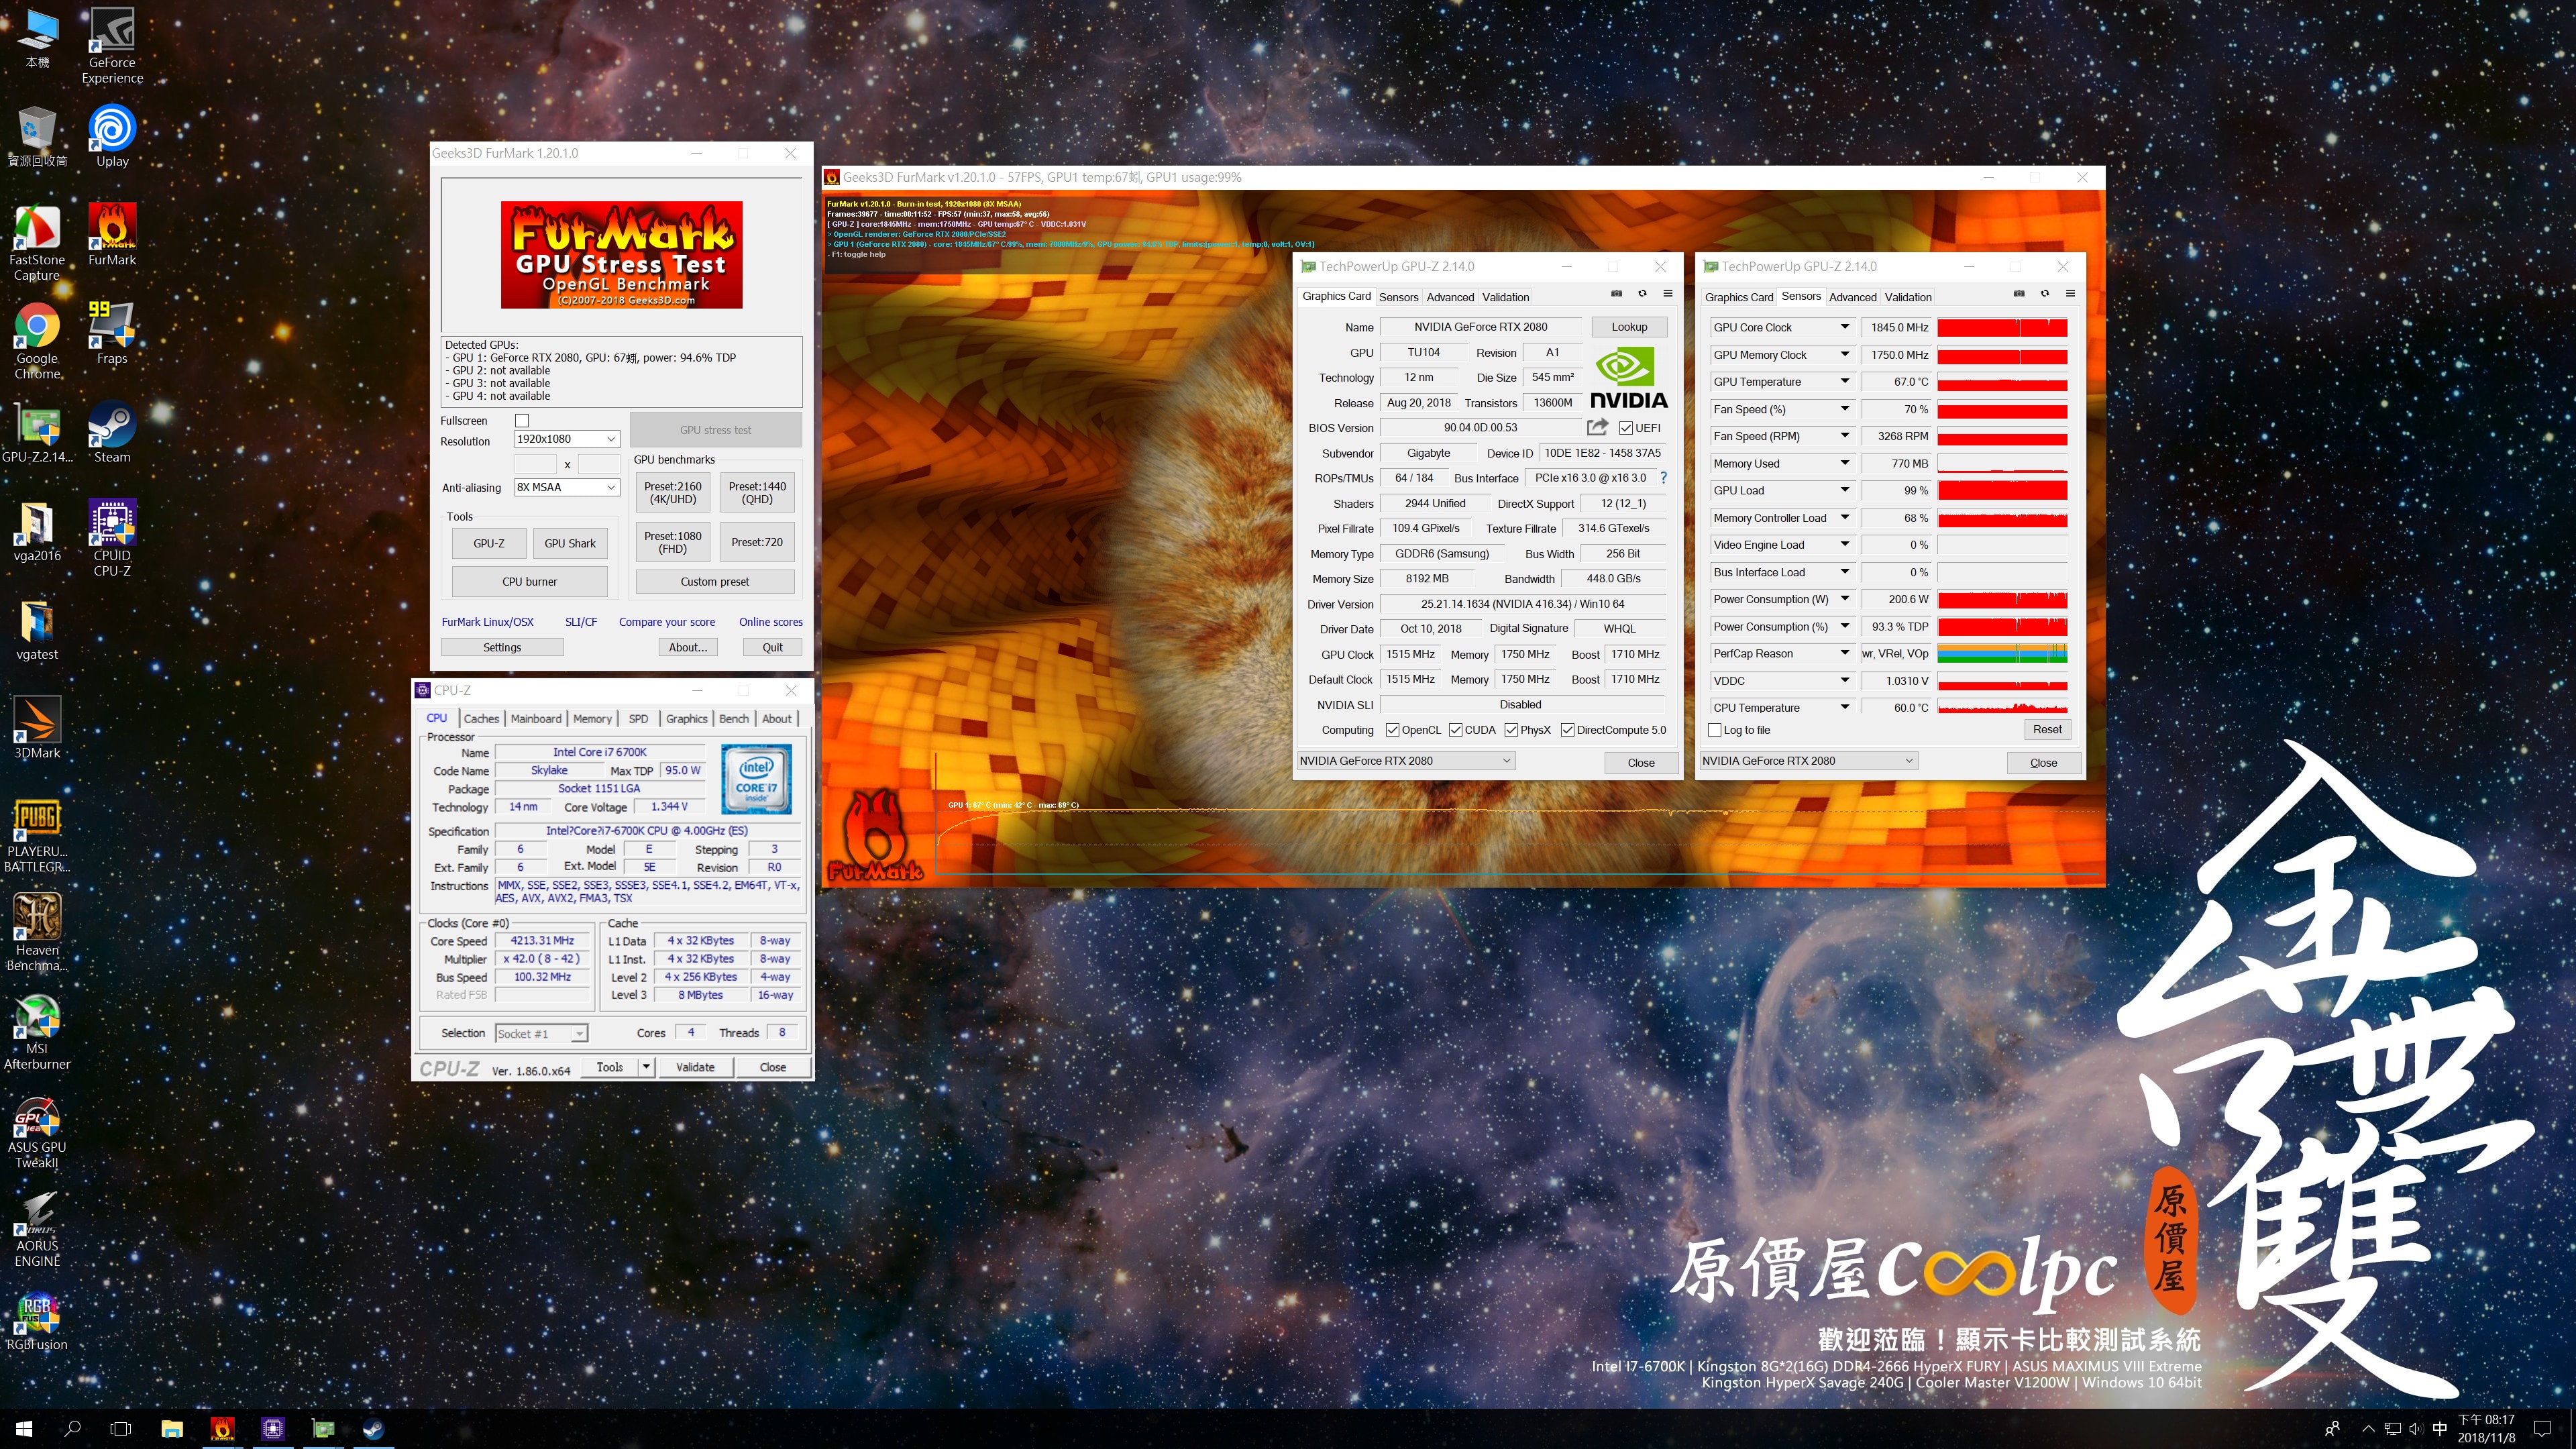The width and height of the screenshot is (2576, 1449).
Task: Open the Resolution dropdown in FurMark
Action: tap(566, 439)
